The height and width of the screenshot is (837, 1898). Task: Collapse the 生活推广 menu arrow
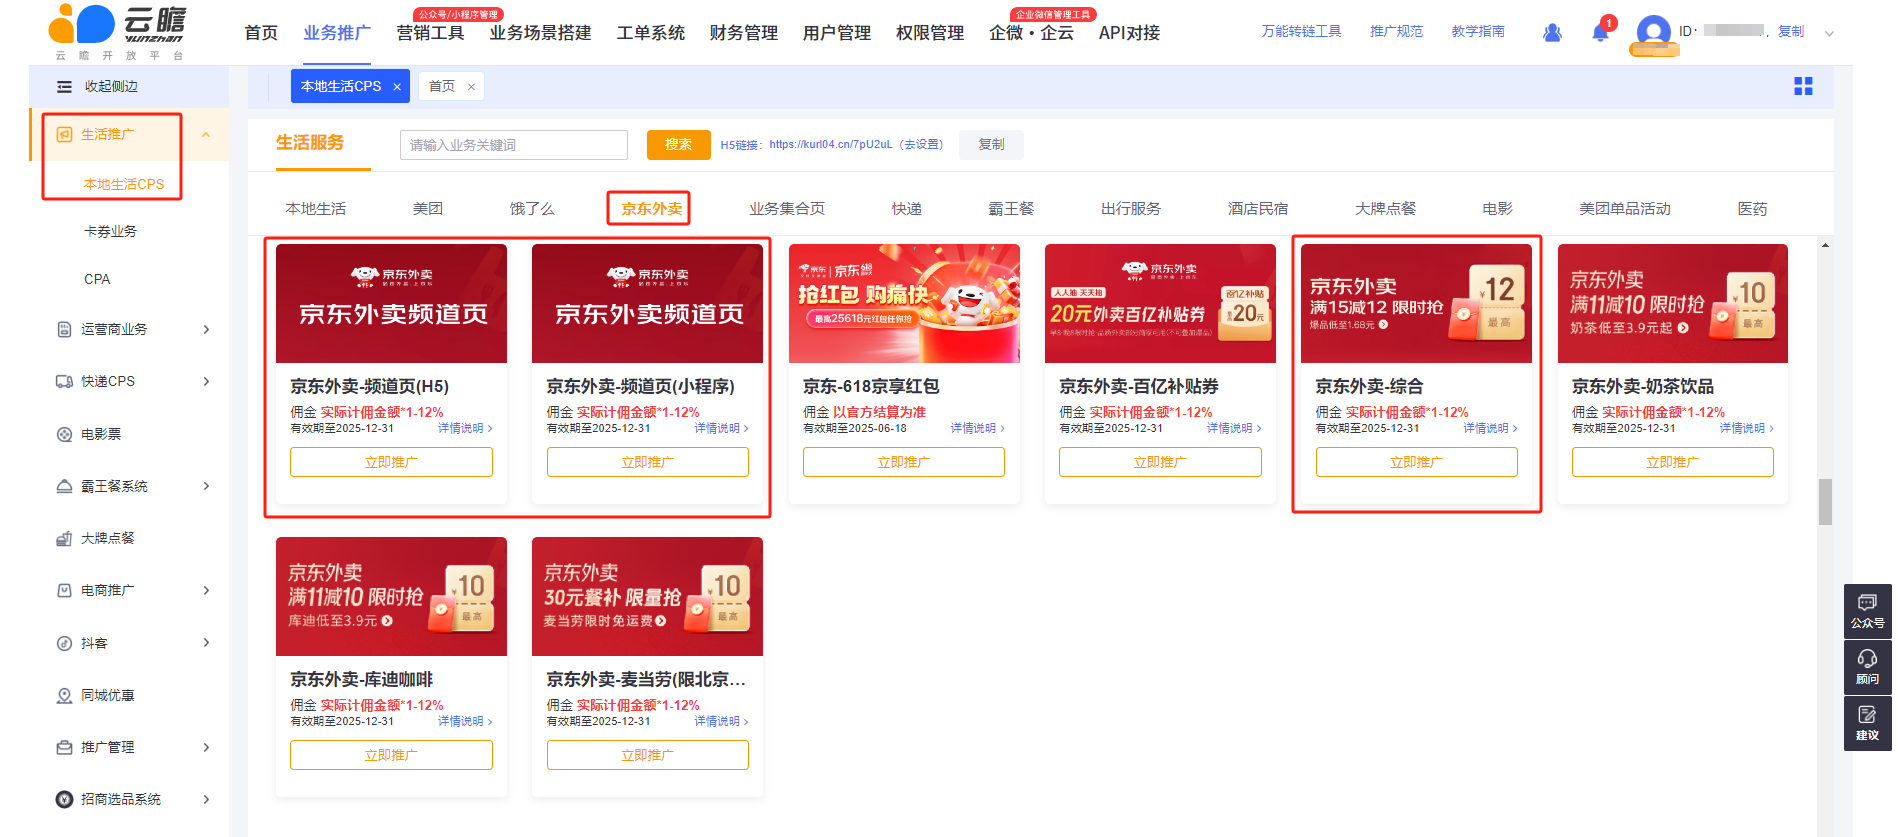pos(206,134)
